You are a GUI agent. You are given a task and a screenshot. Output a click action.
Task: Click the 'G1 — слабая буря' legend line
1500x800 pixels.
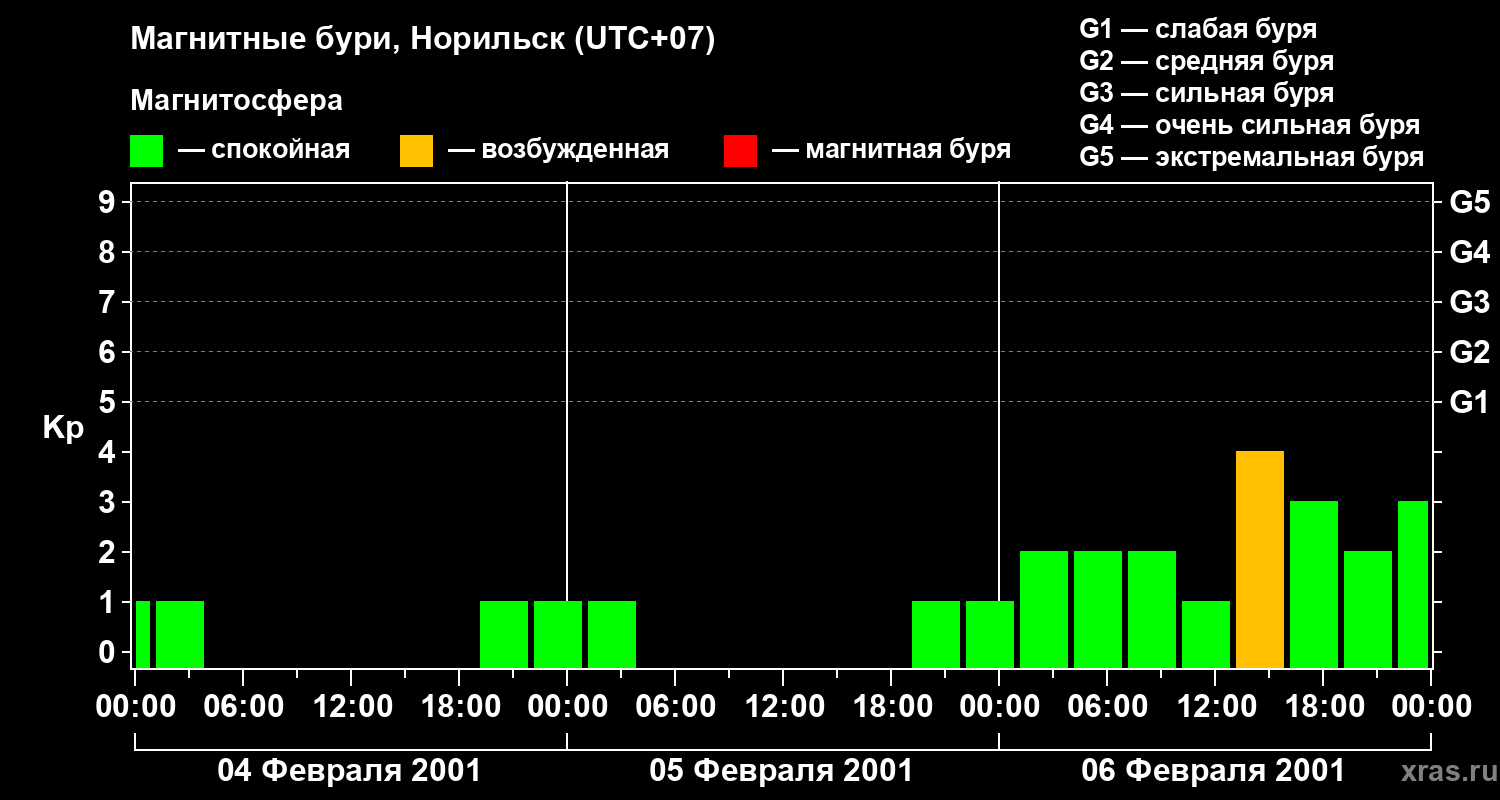(1198, 29)
